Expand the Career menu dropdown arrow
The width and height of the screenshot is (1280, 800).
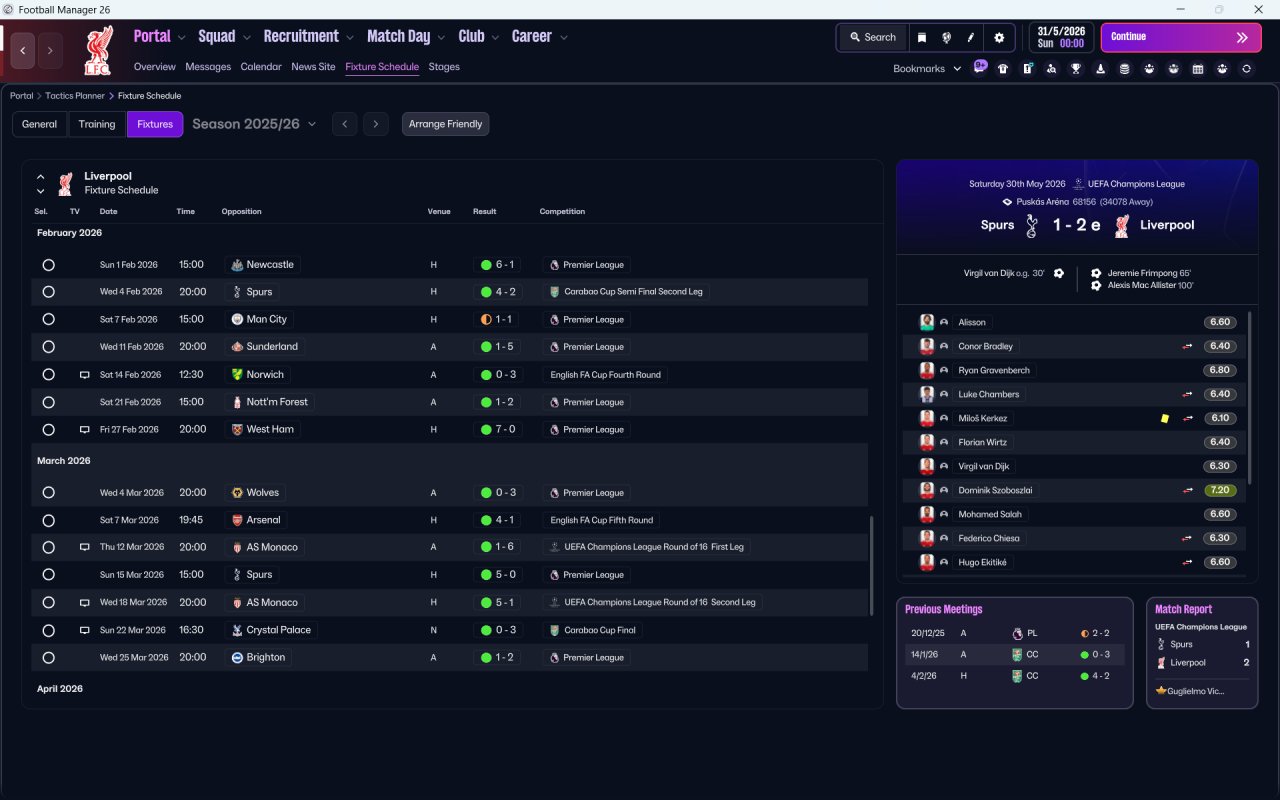pyautogui.click(x=564, y=38)
